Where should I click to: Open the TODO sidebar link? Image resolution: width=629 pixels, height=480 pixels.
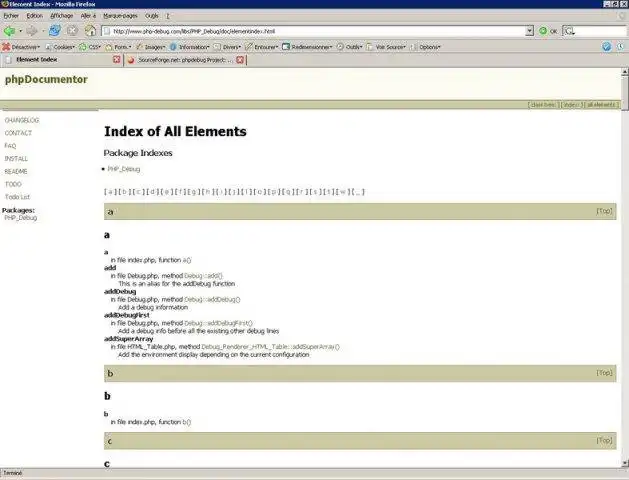pyautogui.click(x=13, y=184)
